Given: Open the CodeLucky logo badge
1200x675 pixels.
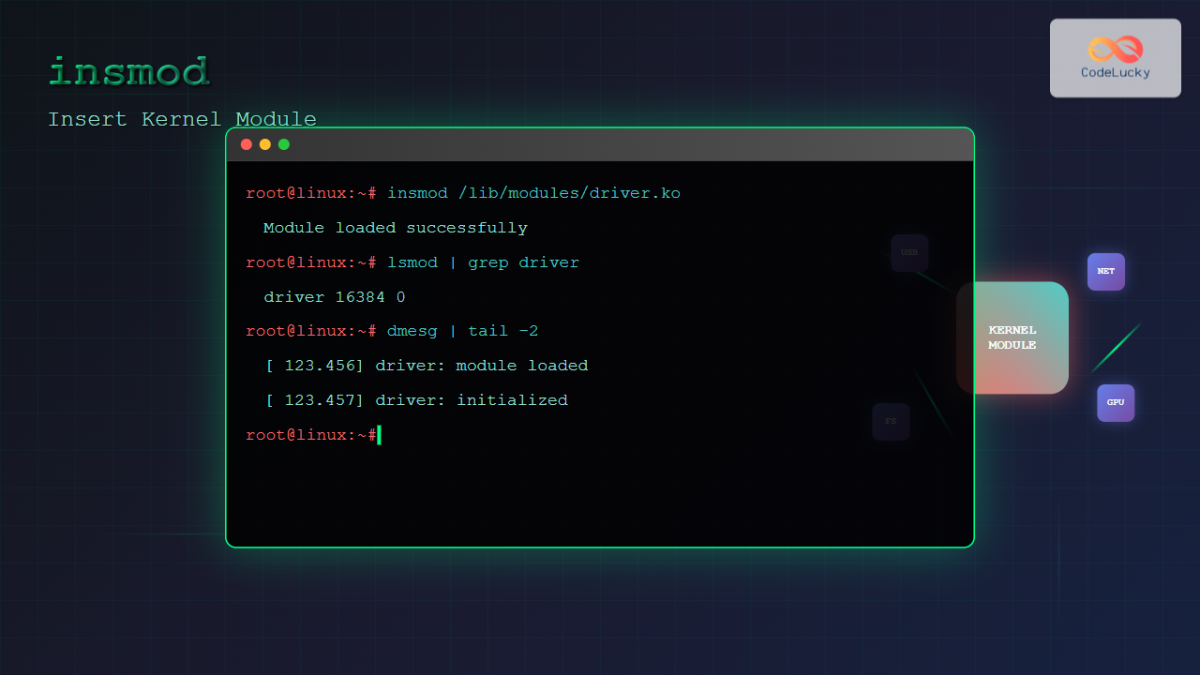Looking at the screenshot, I should point(1115,58).
